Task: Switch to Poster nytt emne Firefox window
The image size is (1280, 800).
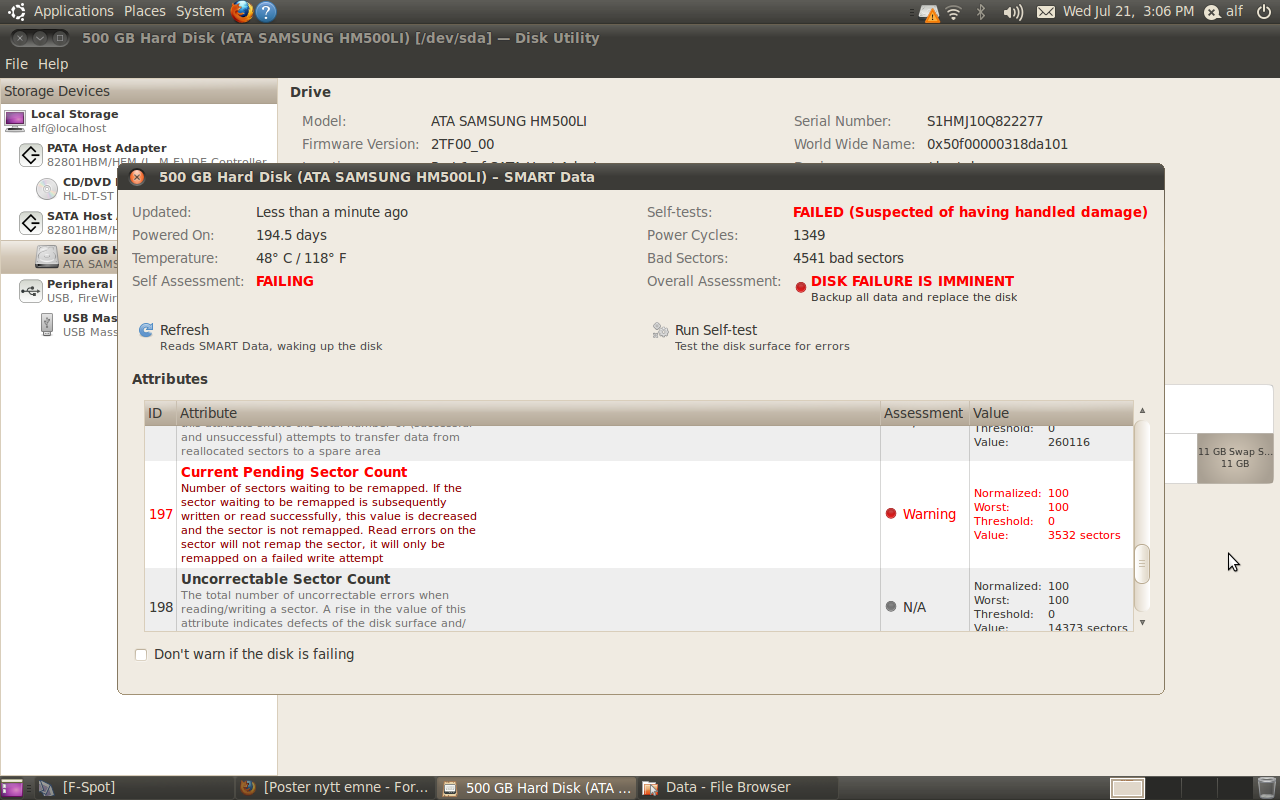Action: [x=335, y=788]
